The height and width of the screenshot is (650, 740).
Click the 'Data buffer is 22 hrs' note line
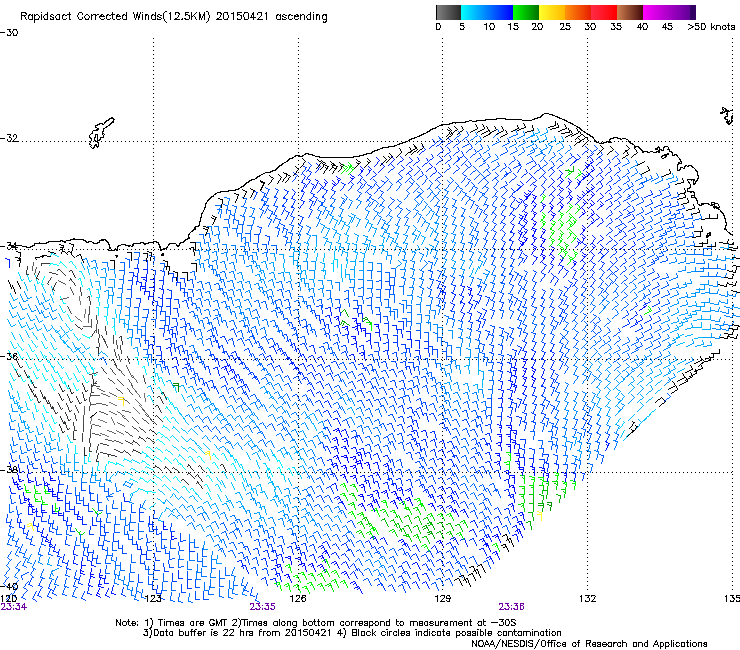point(352,633)
